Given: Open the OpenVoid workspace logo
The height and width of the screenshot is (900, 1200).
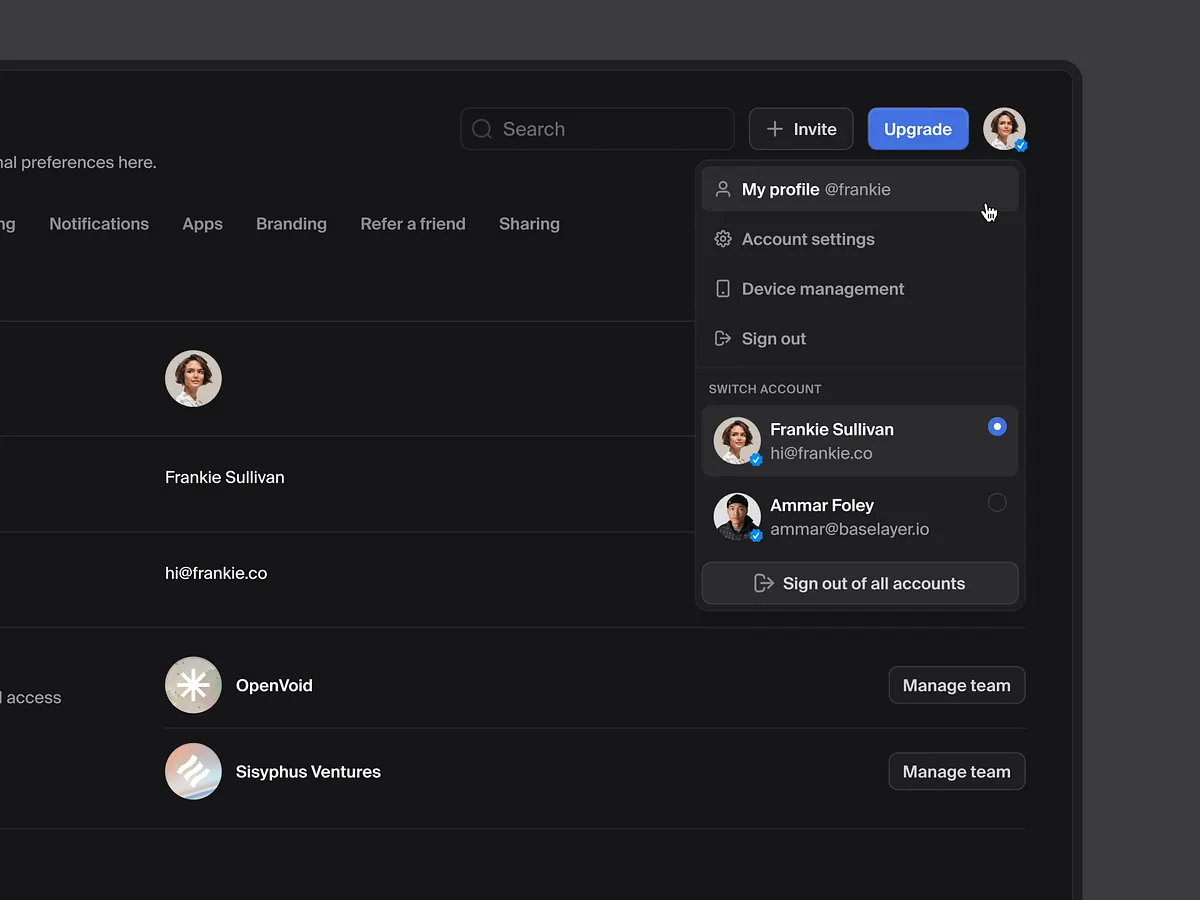Looking at the screenshot, I should pos(193,685).
